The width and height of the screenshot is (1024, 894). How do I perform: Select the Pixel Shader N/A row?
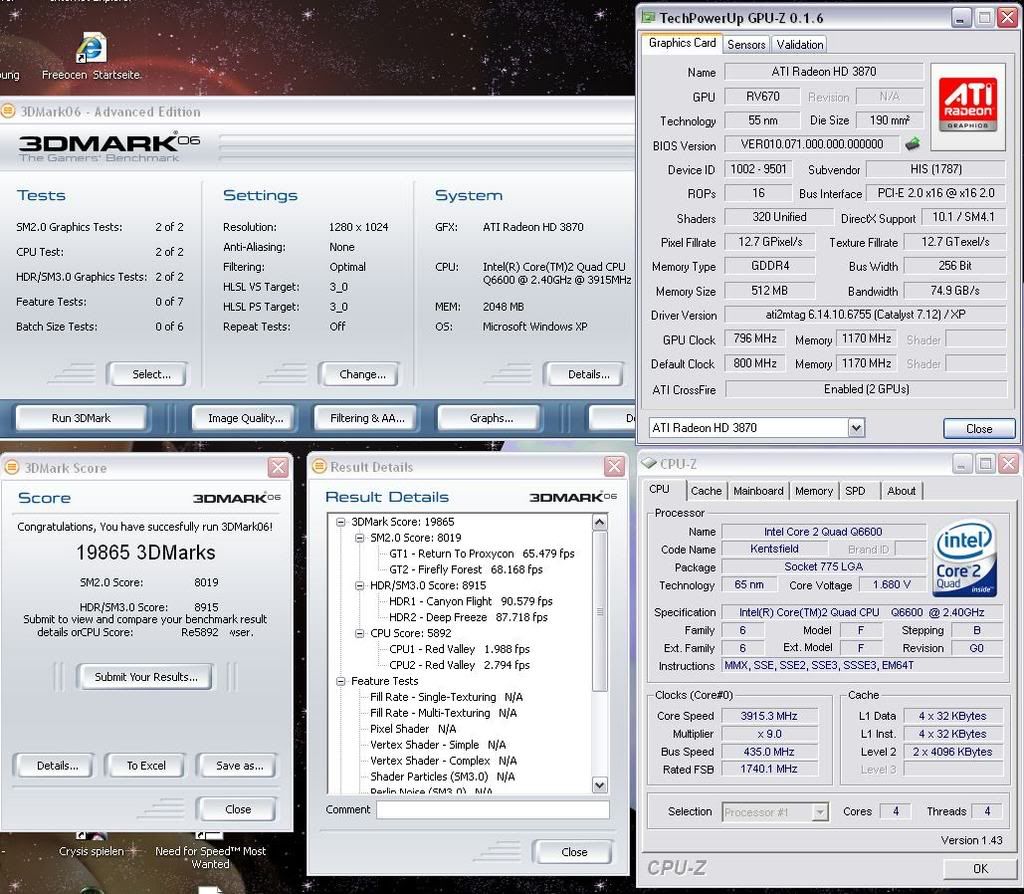[x=413, y=729]
